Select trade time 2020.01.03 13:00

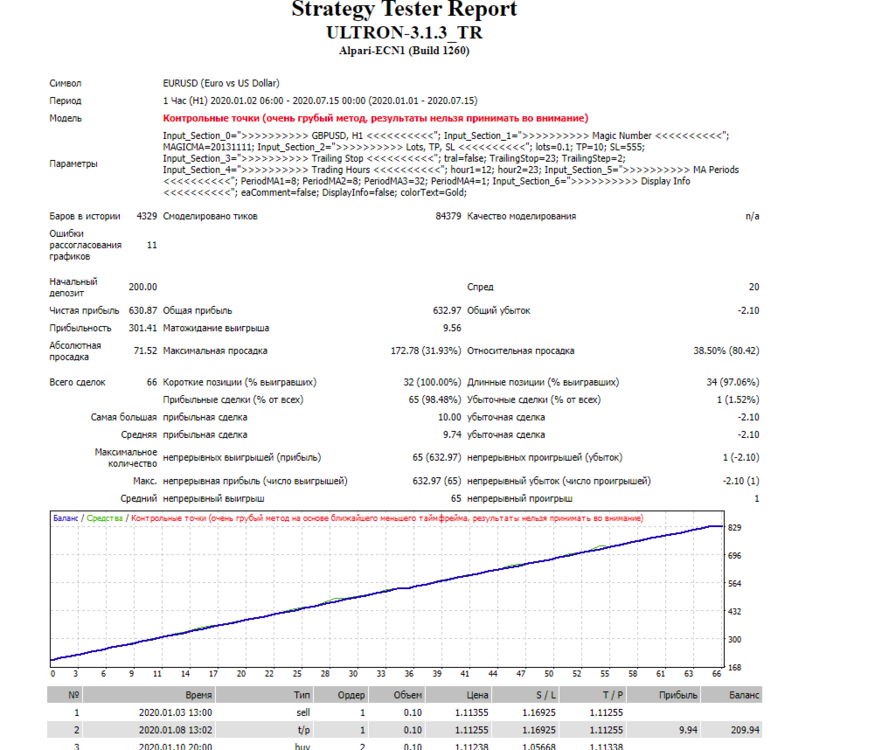pos(175,713)
